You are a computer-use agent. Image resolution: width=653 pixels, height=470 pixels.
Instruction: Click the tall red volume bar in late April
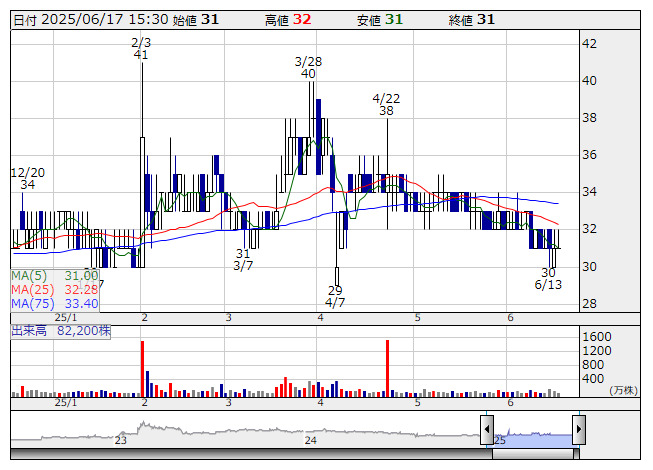click(386, 369)
